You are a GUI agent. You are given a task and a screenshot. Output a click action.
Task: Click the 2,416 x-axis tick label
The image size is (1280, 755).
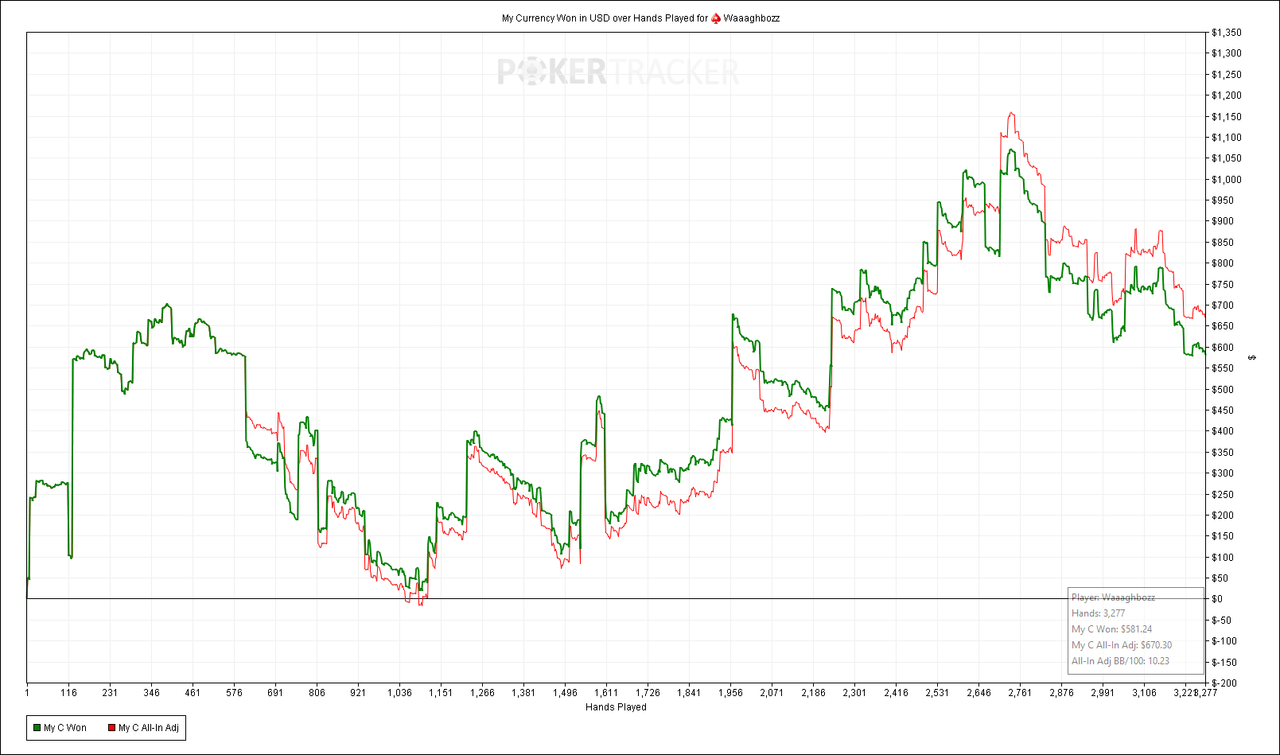pos(897,692)
